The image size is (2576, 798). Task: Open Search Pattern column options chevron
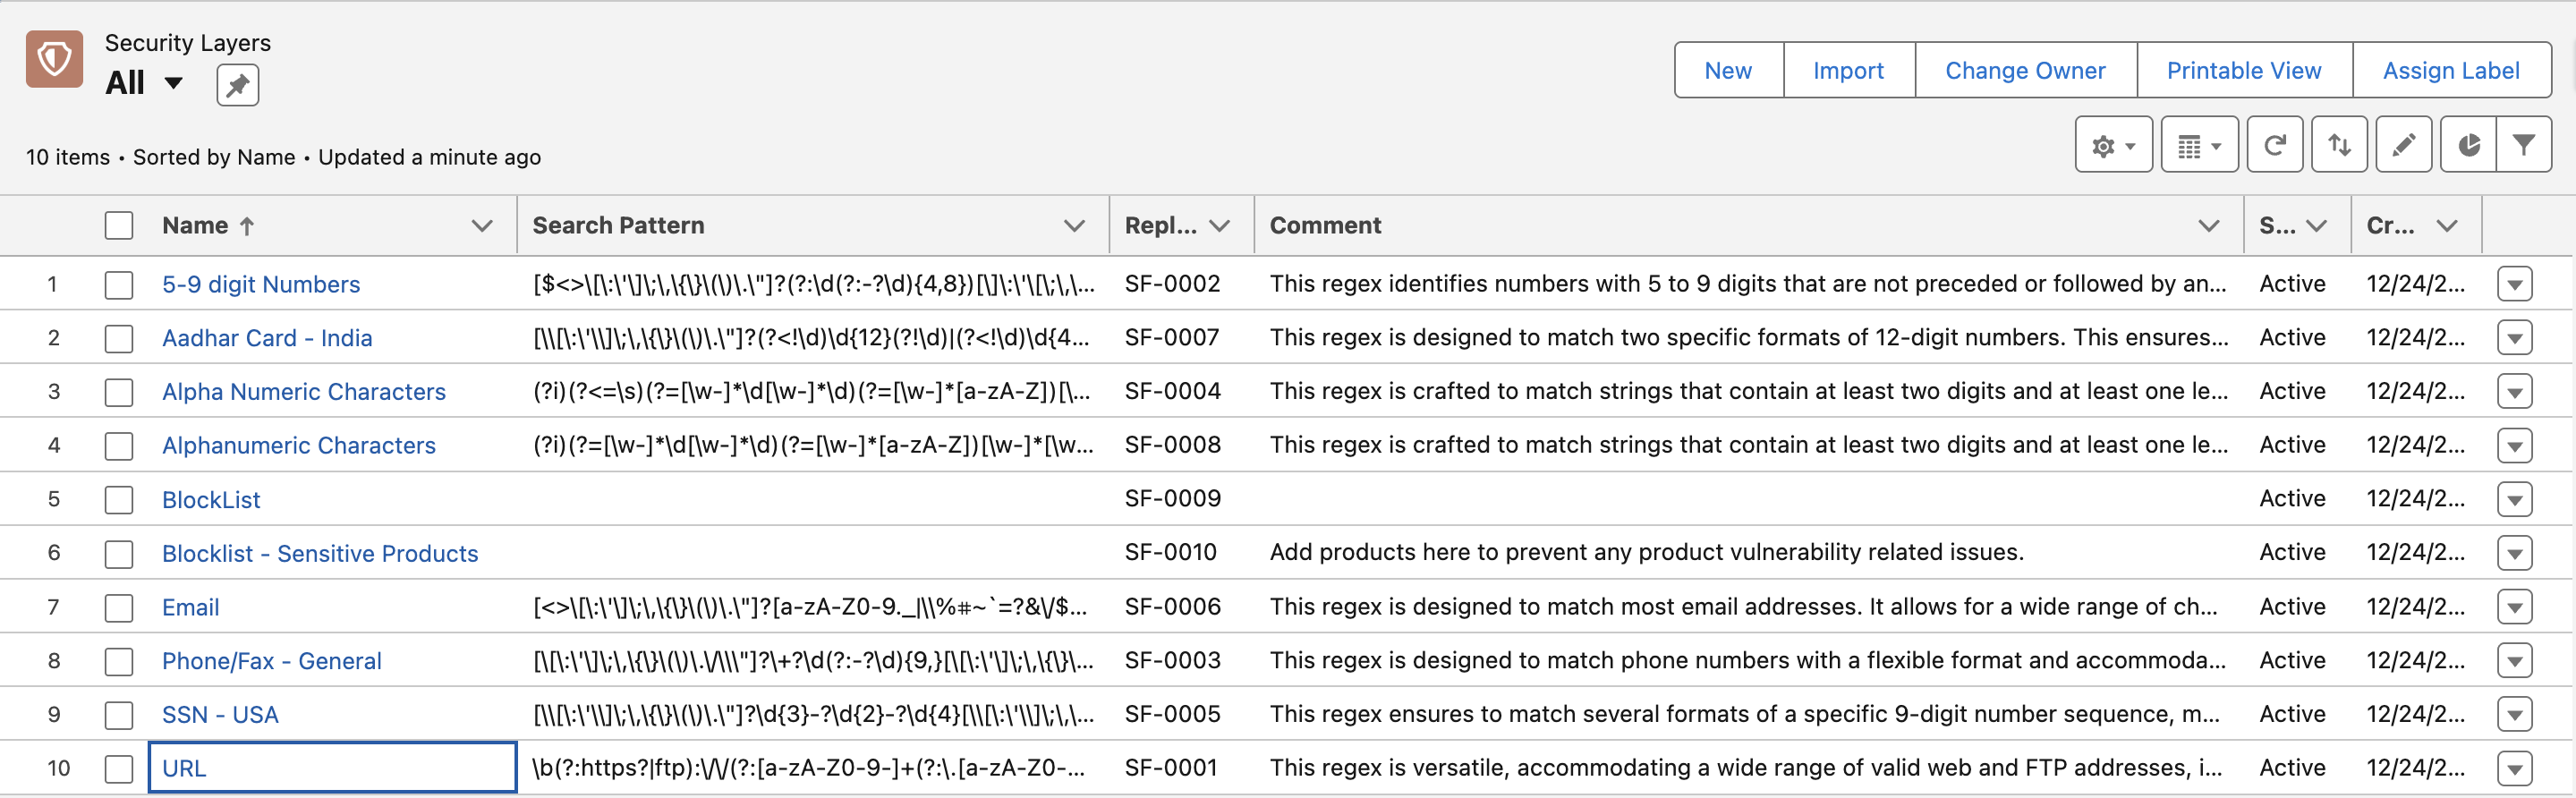pyautogui.click(x=1074, y=226)
